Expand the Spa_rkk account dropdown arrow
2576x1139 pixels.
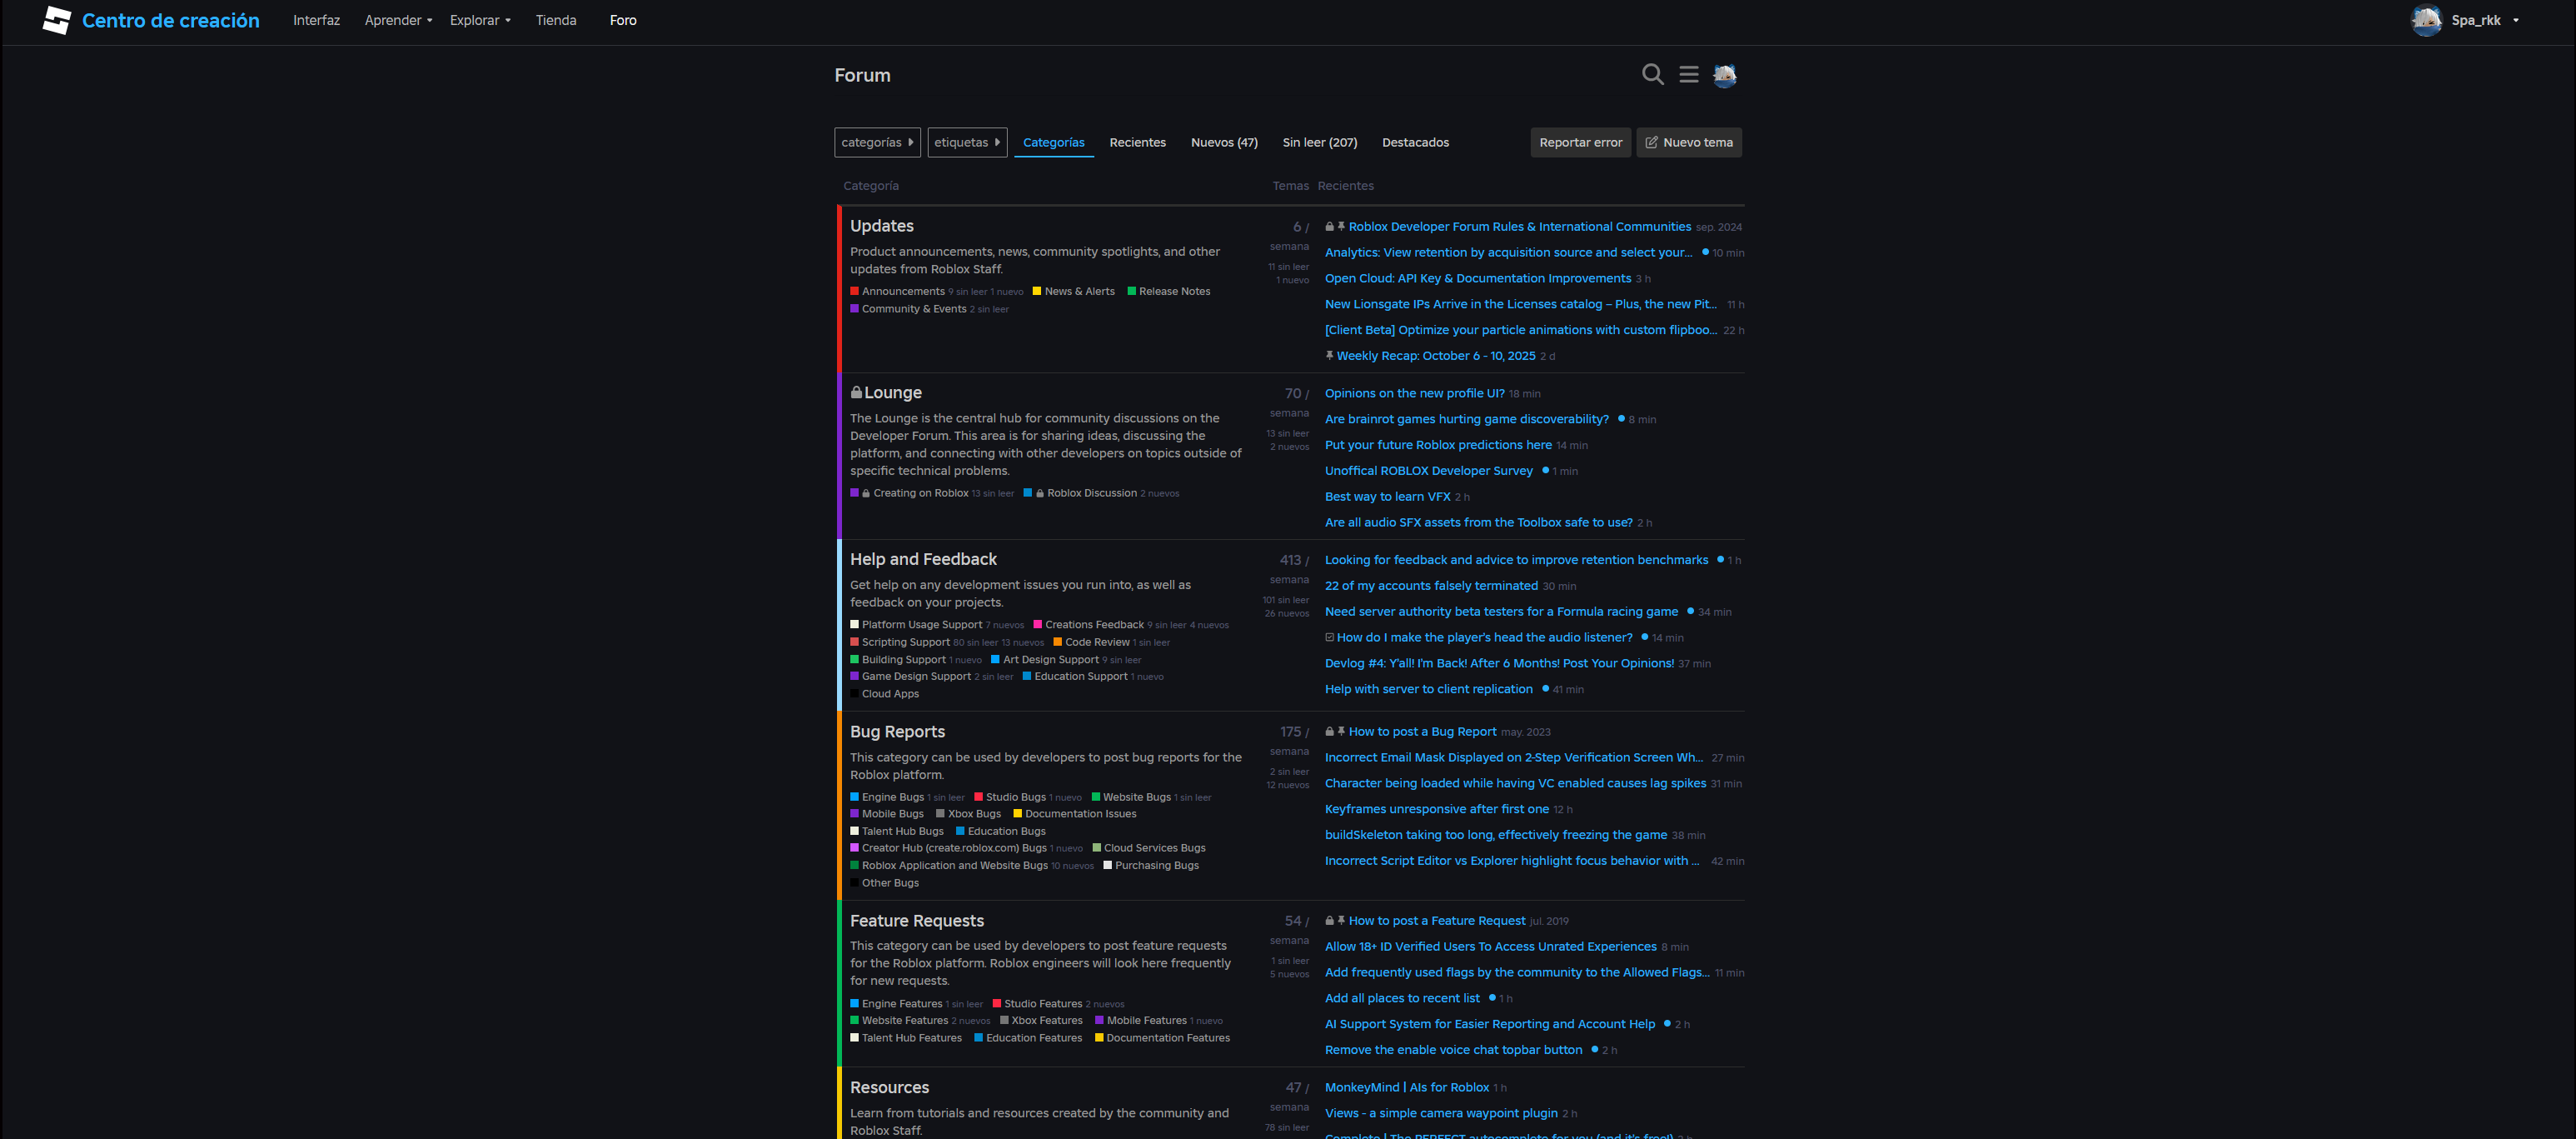pyautogui.click(x=2516, y=20)
